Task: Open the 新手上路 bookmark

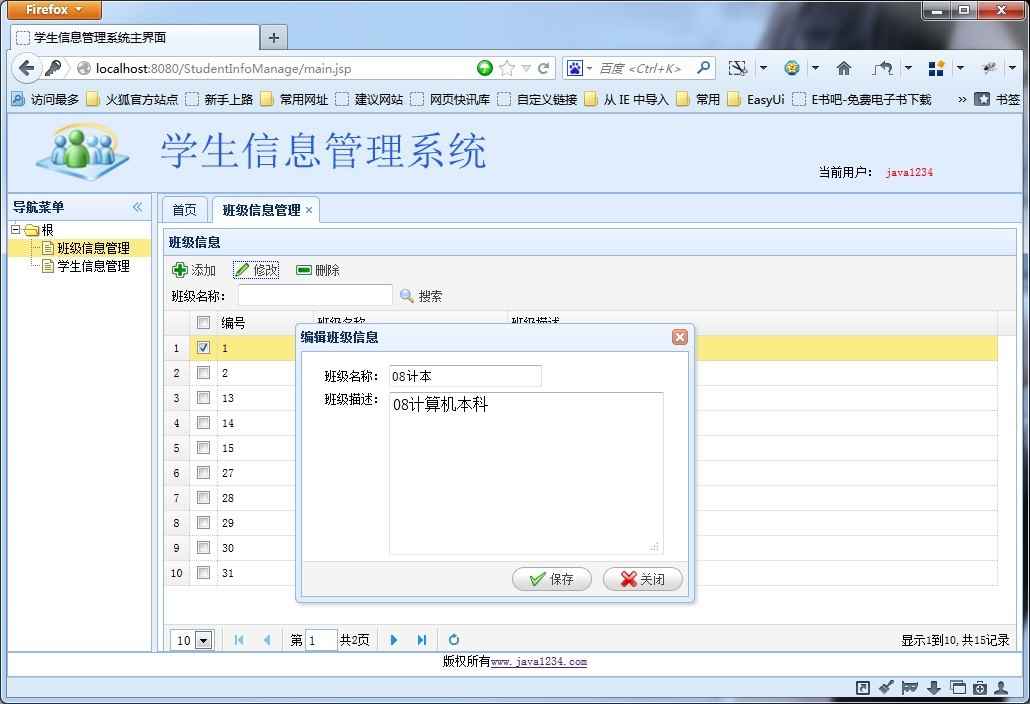Action: [x=219, y=99]
